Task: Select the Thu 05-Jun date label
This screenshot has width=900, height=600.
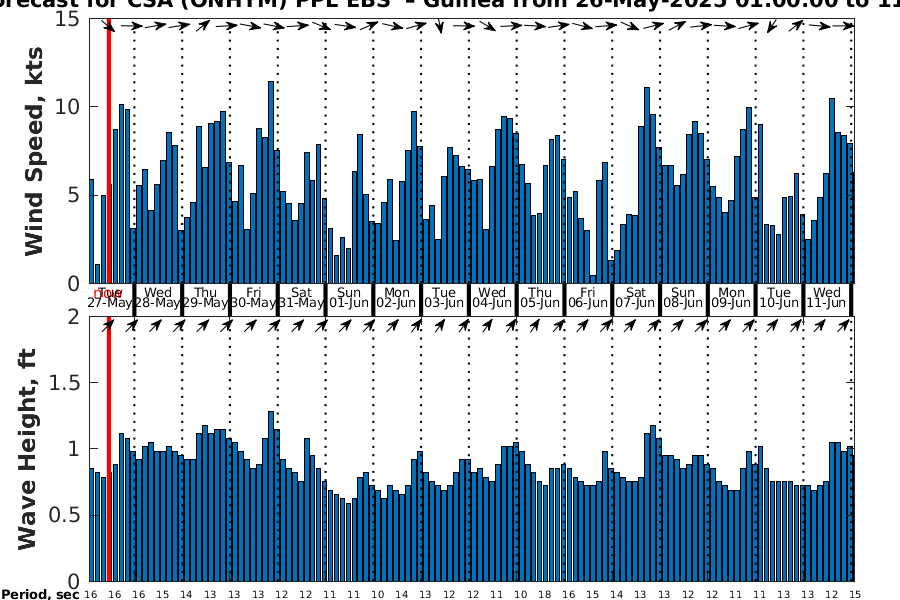Action: pos(540,297)
